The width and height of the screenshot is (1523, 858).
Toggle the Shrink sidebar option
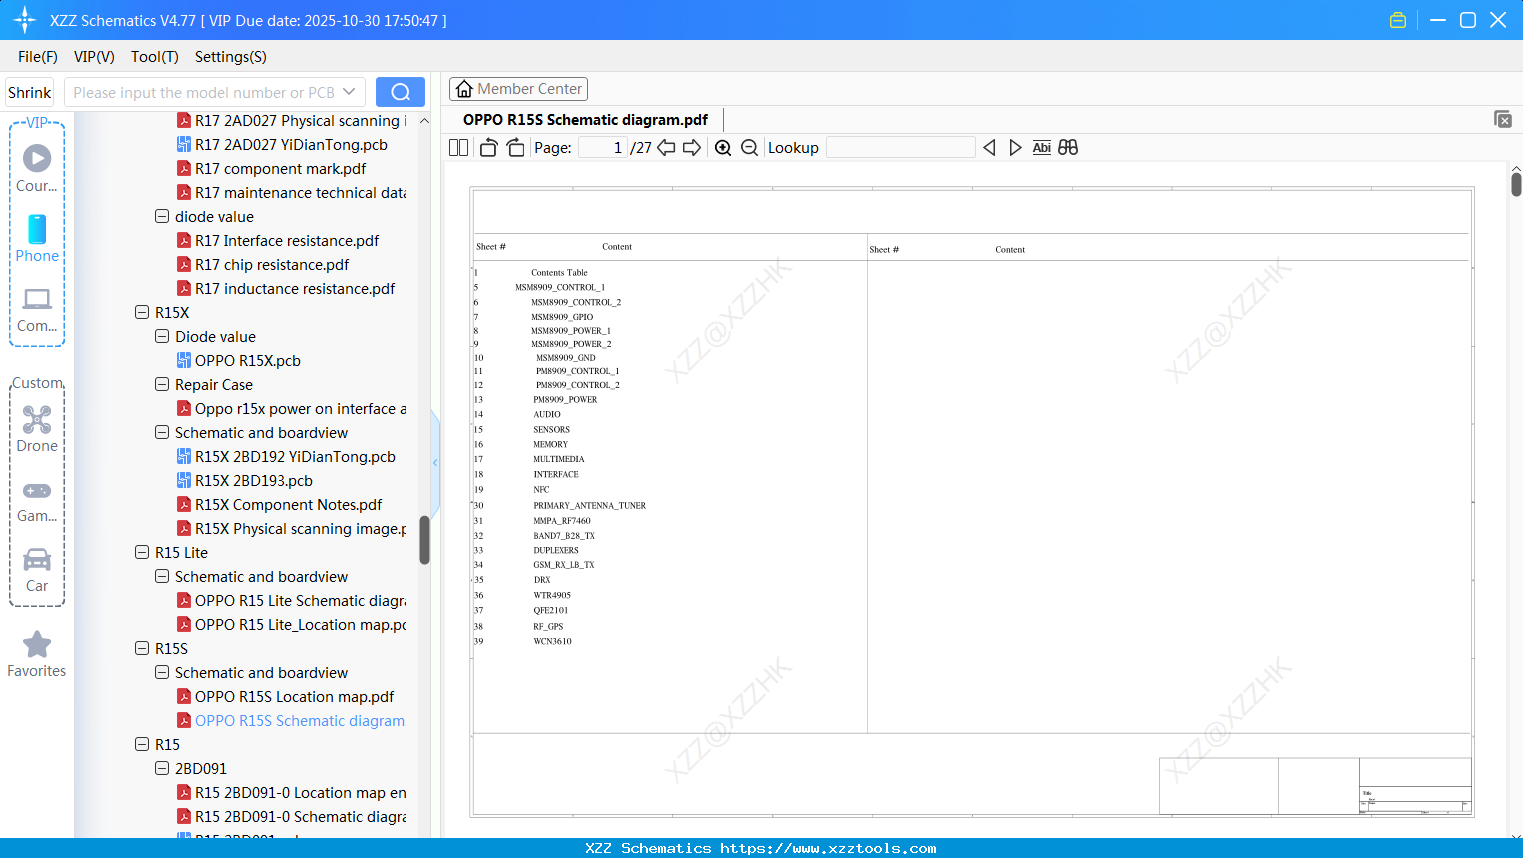(29, 92)
